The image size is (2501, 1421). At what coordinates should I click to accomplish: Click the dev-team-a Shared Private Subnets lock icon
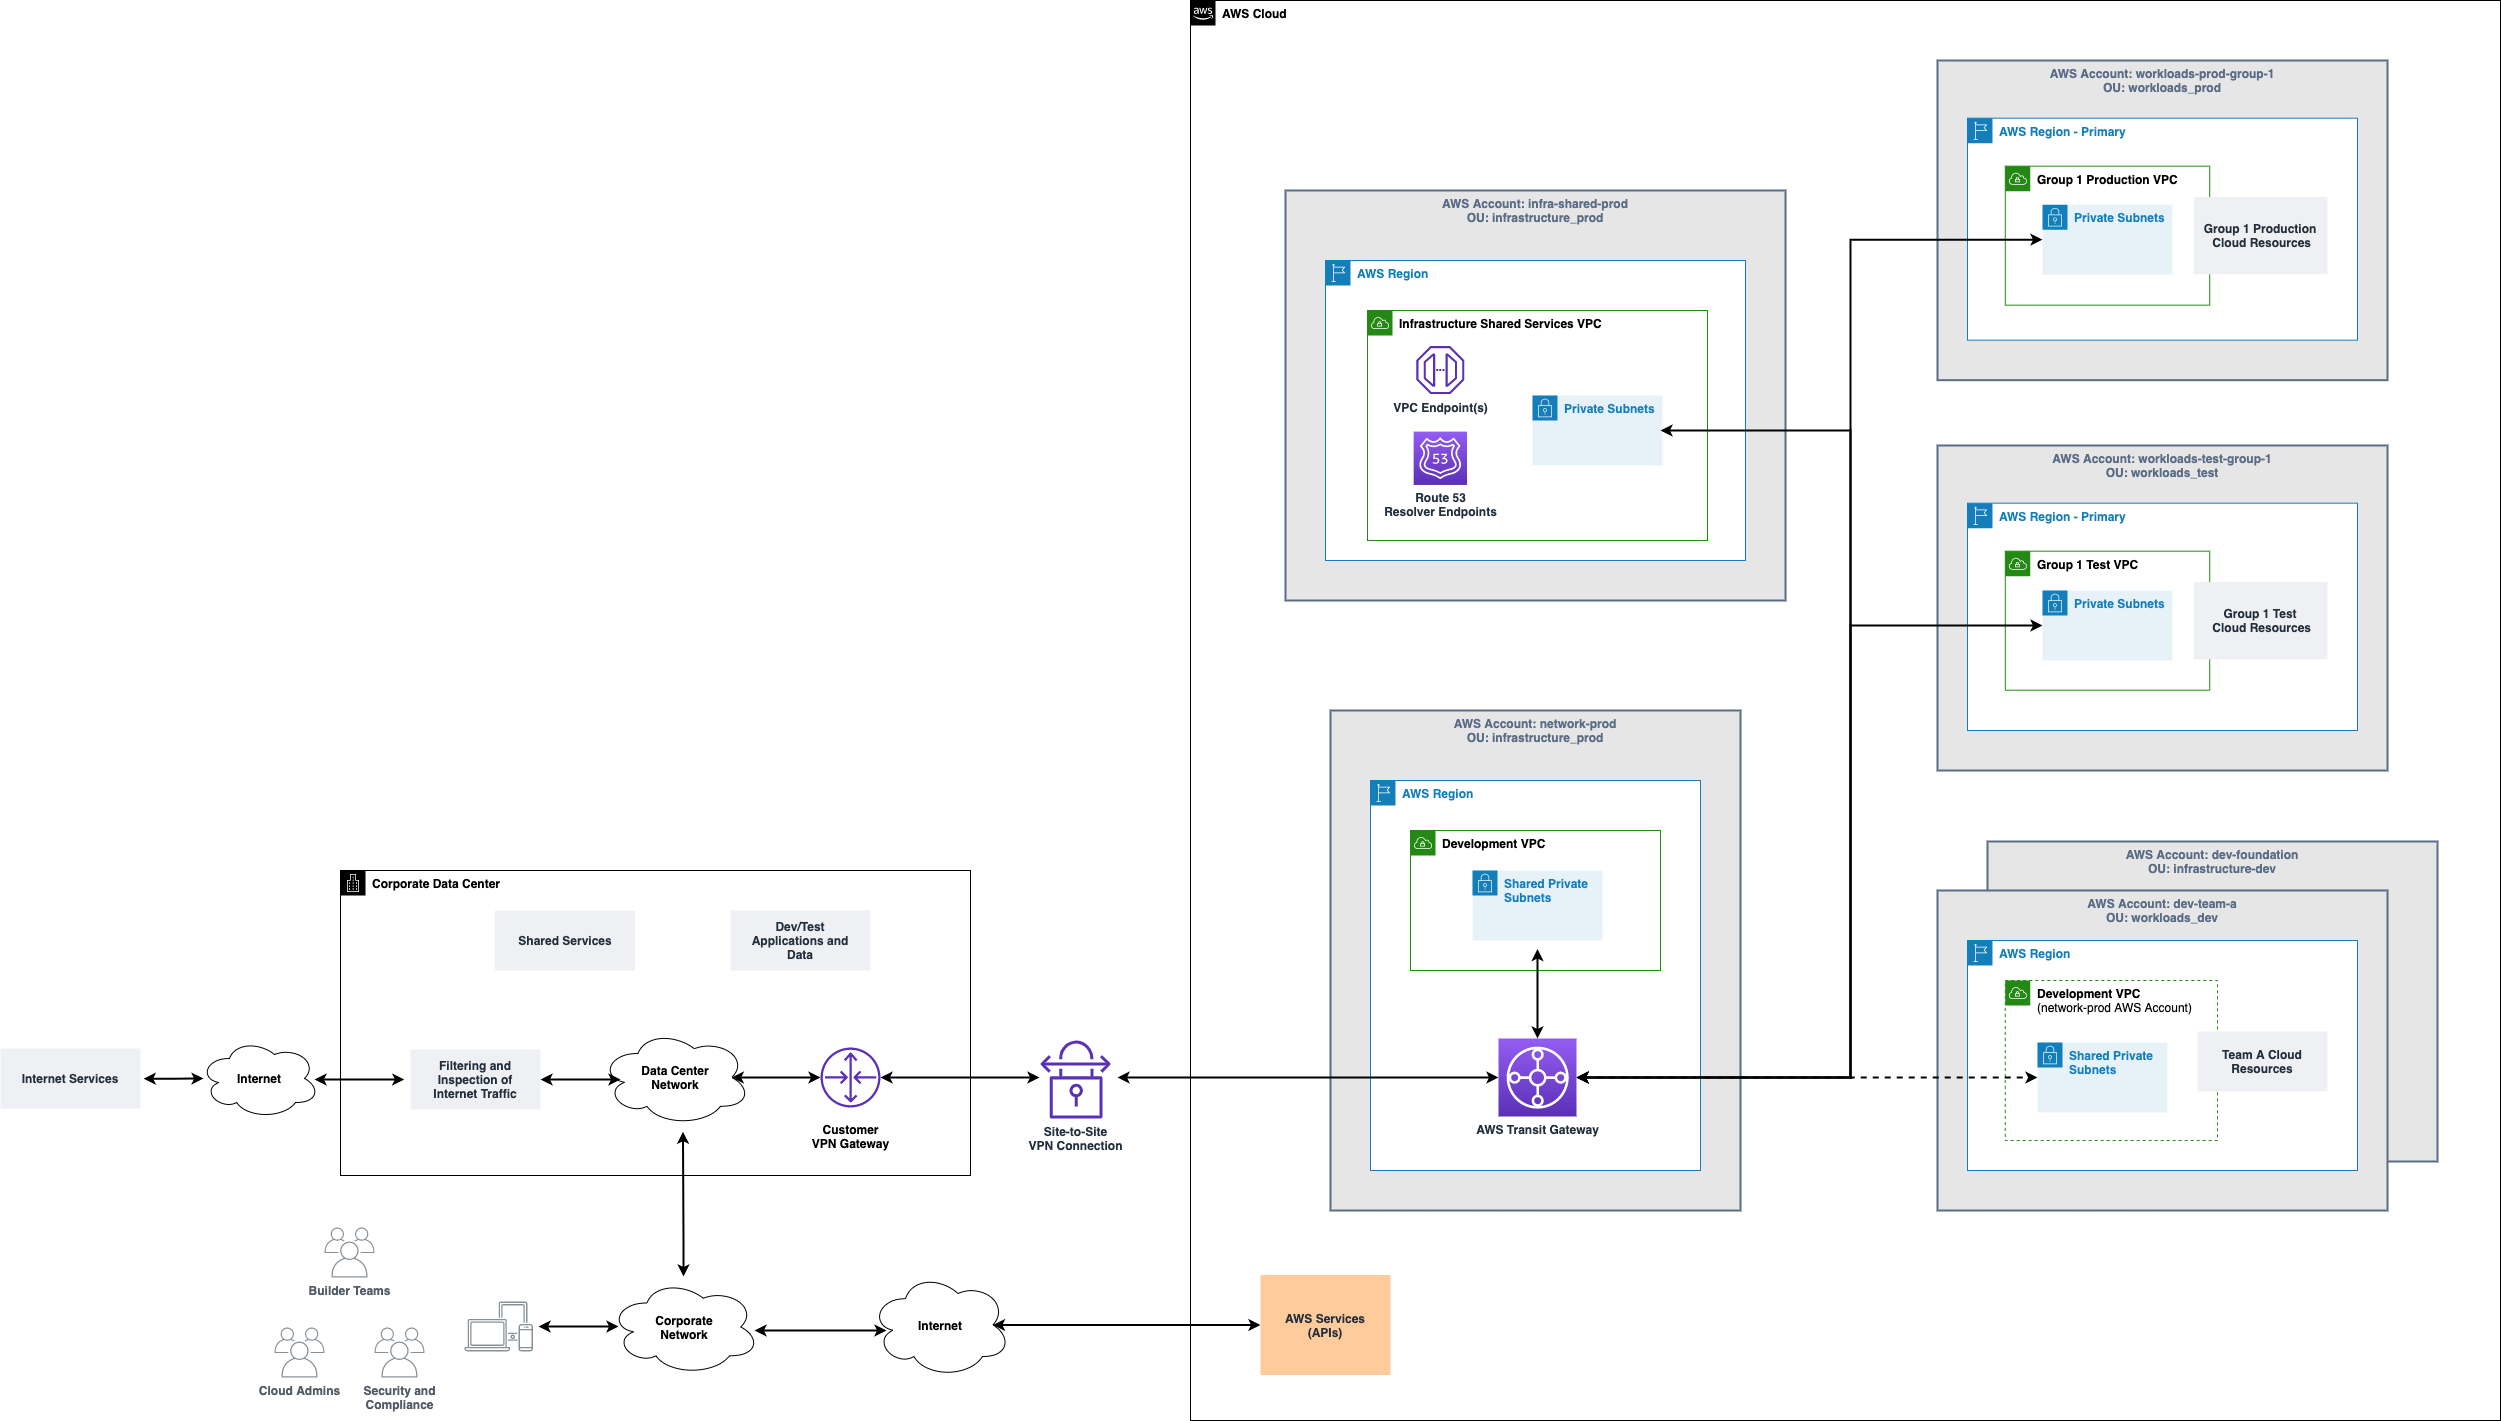[2050, 1055]
